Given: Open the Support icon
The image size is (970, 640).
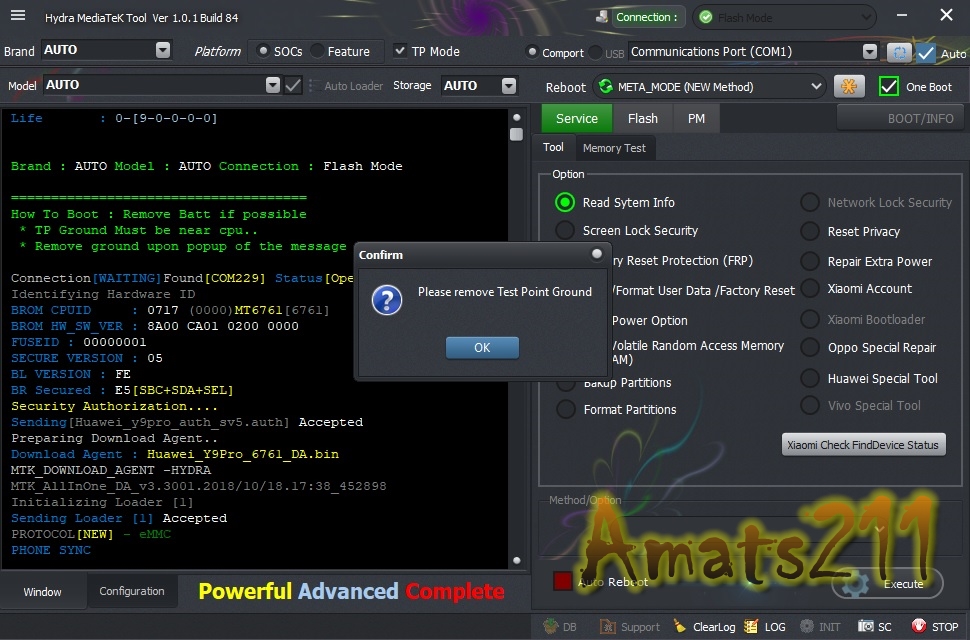Looking at the screenshot, I should point(608,626).
